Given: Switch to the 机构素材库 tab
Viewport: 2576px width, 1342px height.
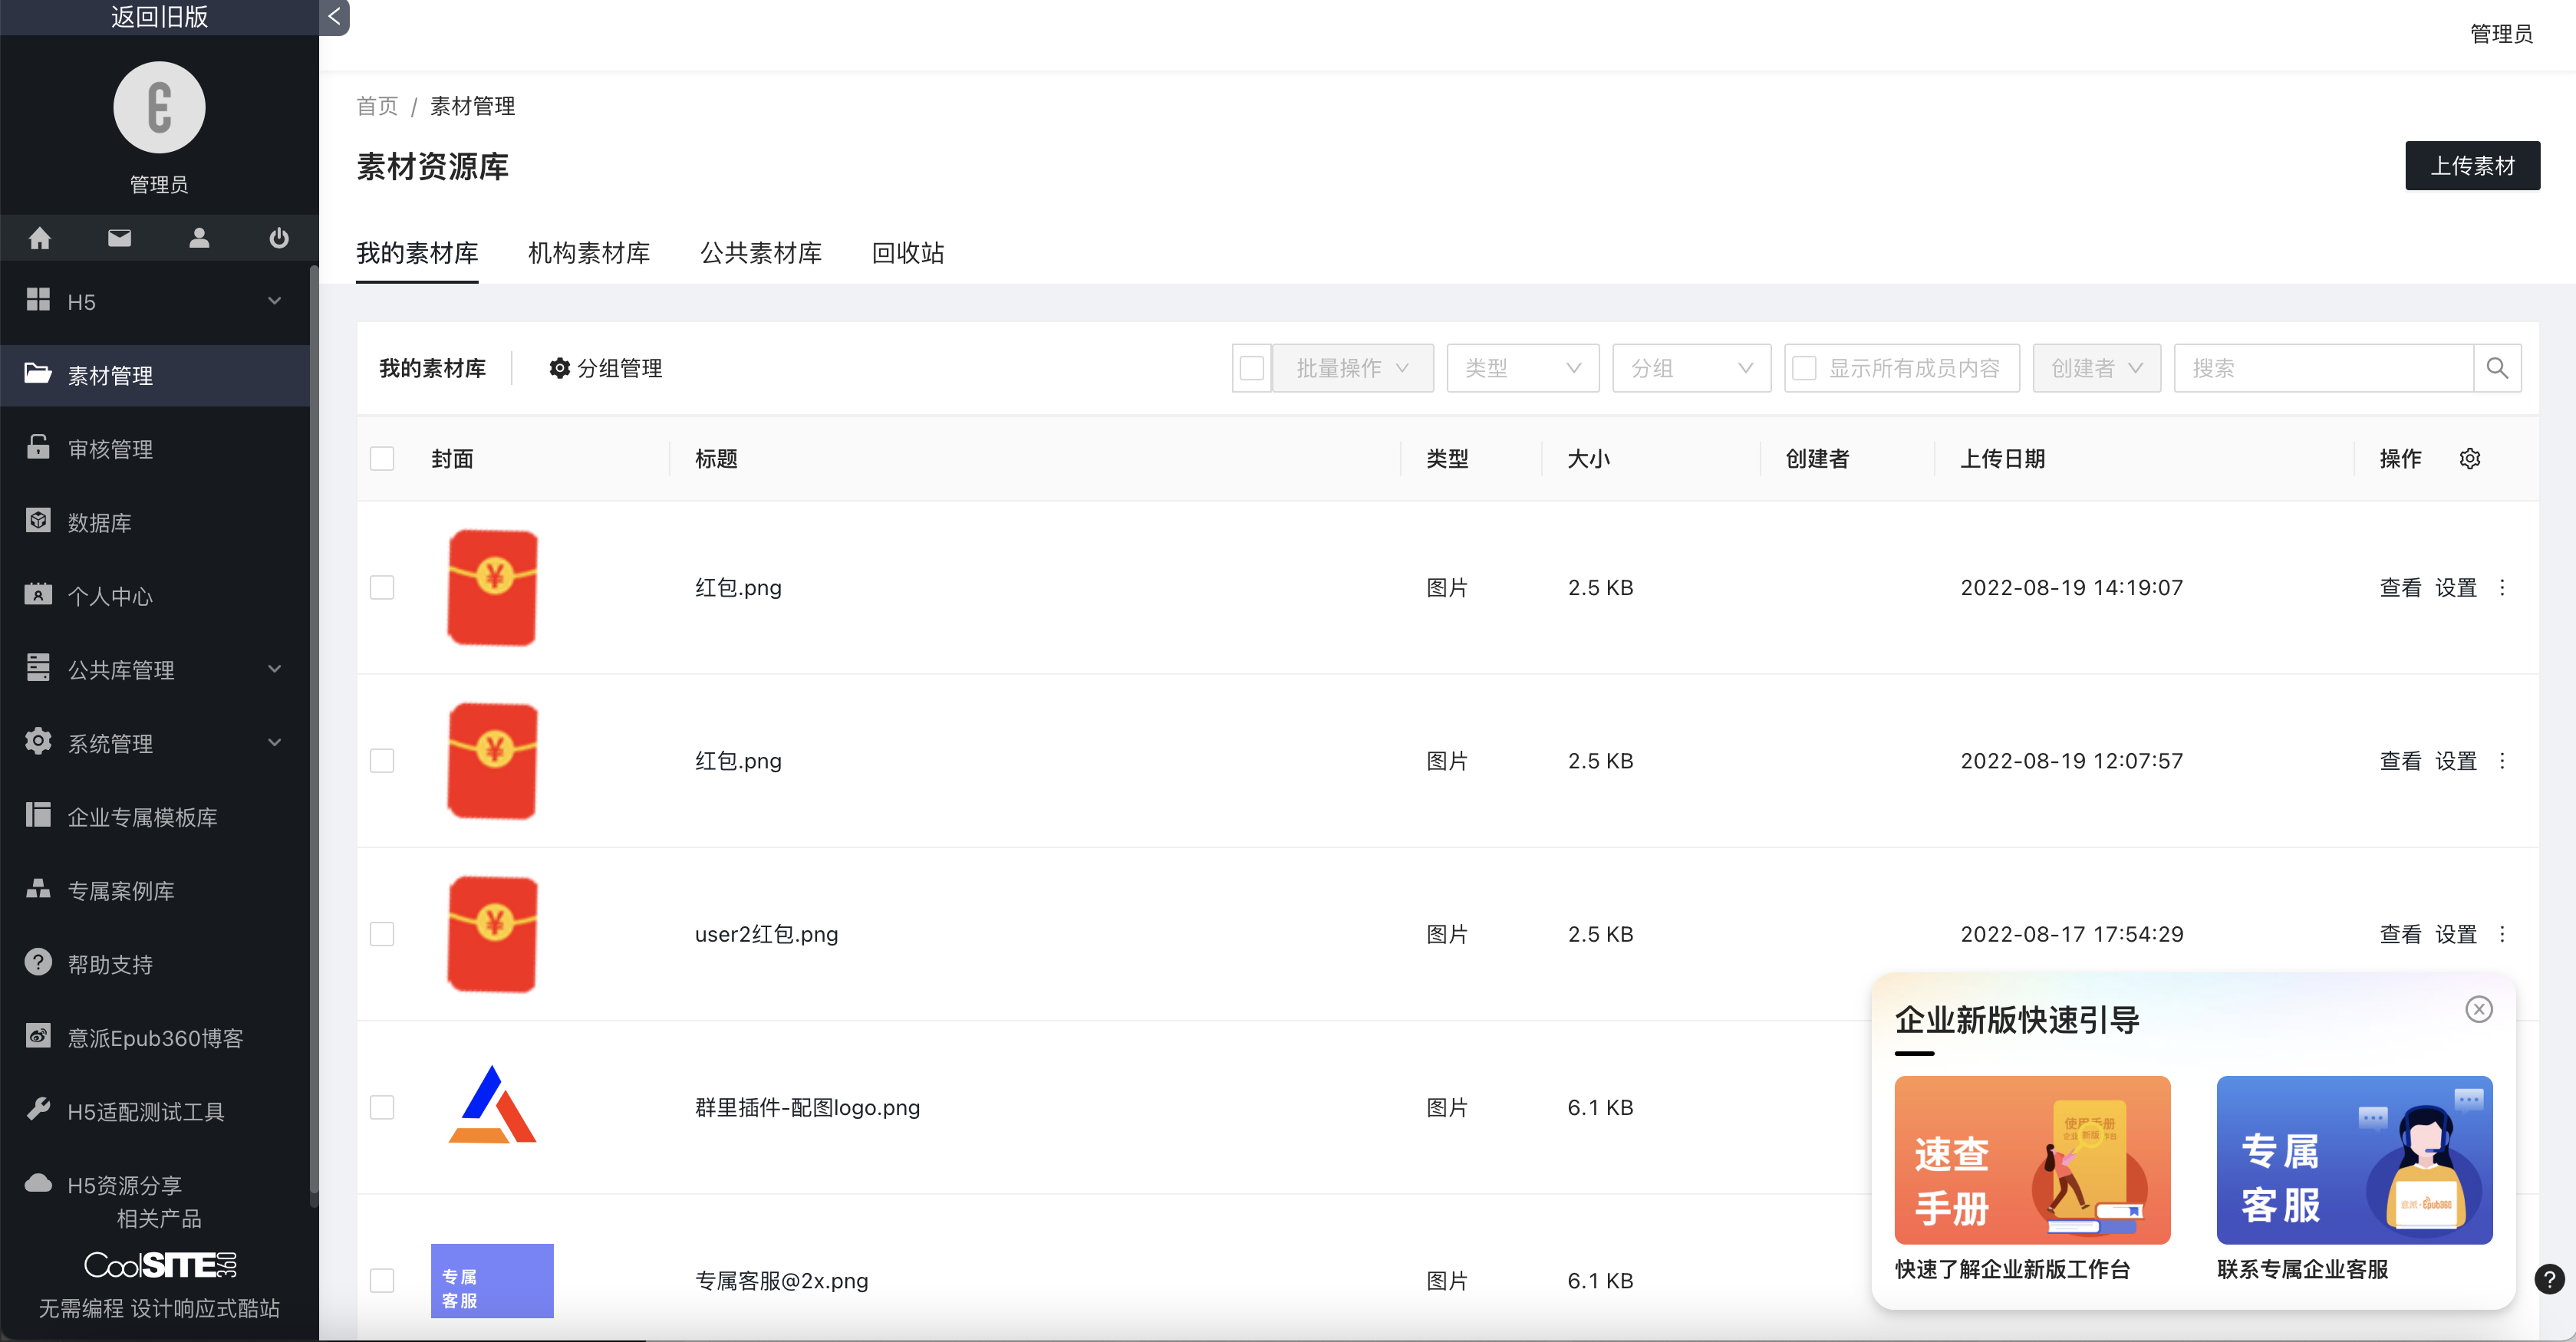Looking at the screenshot, I should pos(589,253).
